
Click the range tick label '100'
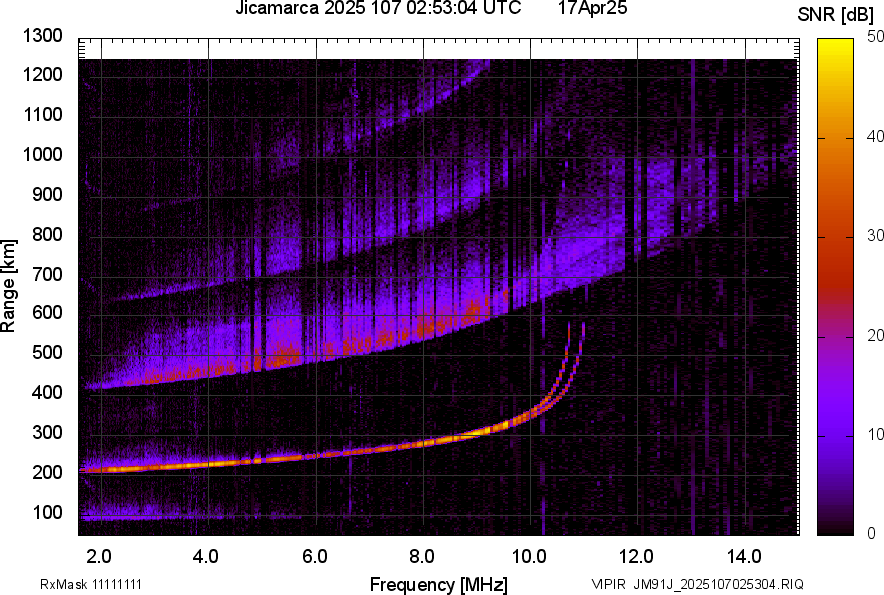(47, 512)
